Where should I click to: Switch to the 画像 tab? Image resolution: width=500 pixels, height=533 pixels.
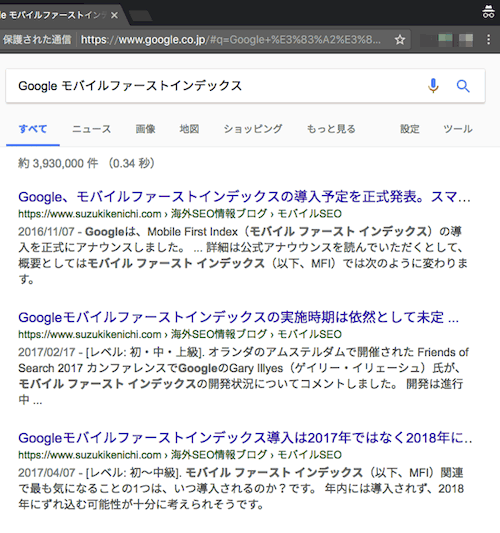click(145, 129)
